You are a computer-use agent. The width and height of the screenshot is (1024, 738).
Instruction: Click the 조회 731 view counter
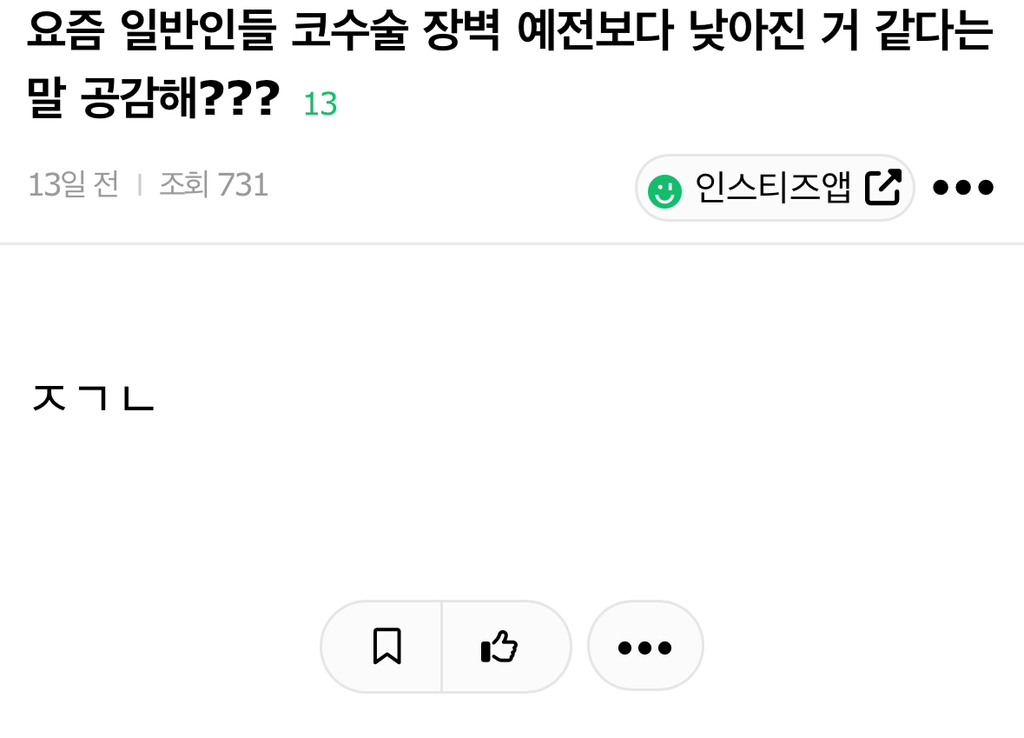point(212,185)
